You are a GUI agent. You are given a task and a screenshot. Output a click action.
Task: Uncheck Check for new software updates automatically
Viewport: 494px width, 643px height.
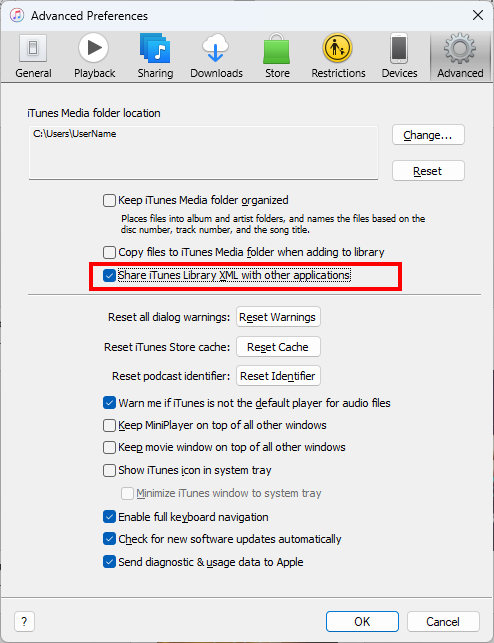click(x=109, y=539)
